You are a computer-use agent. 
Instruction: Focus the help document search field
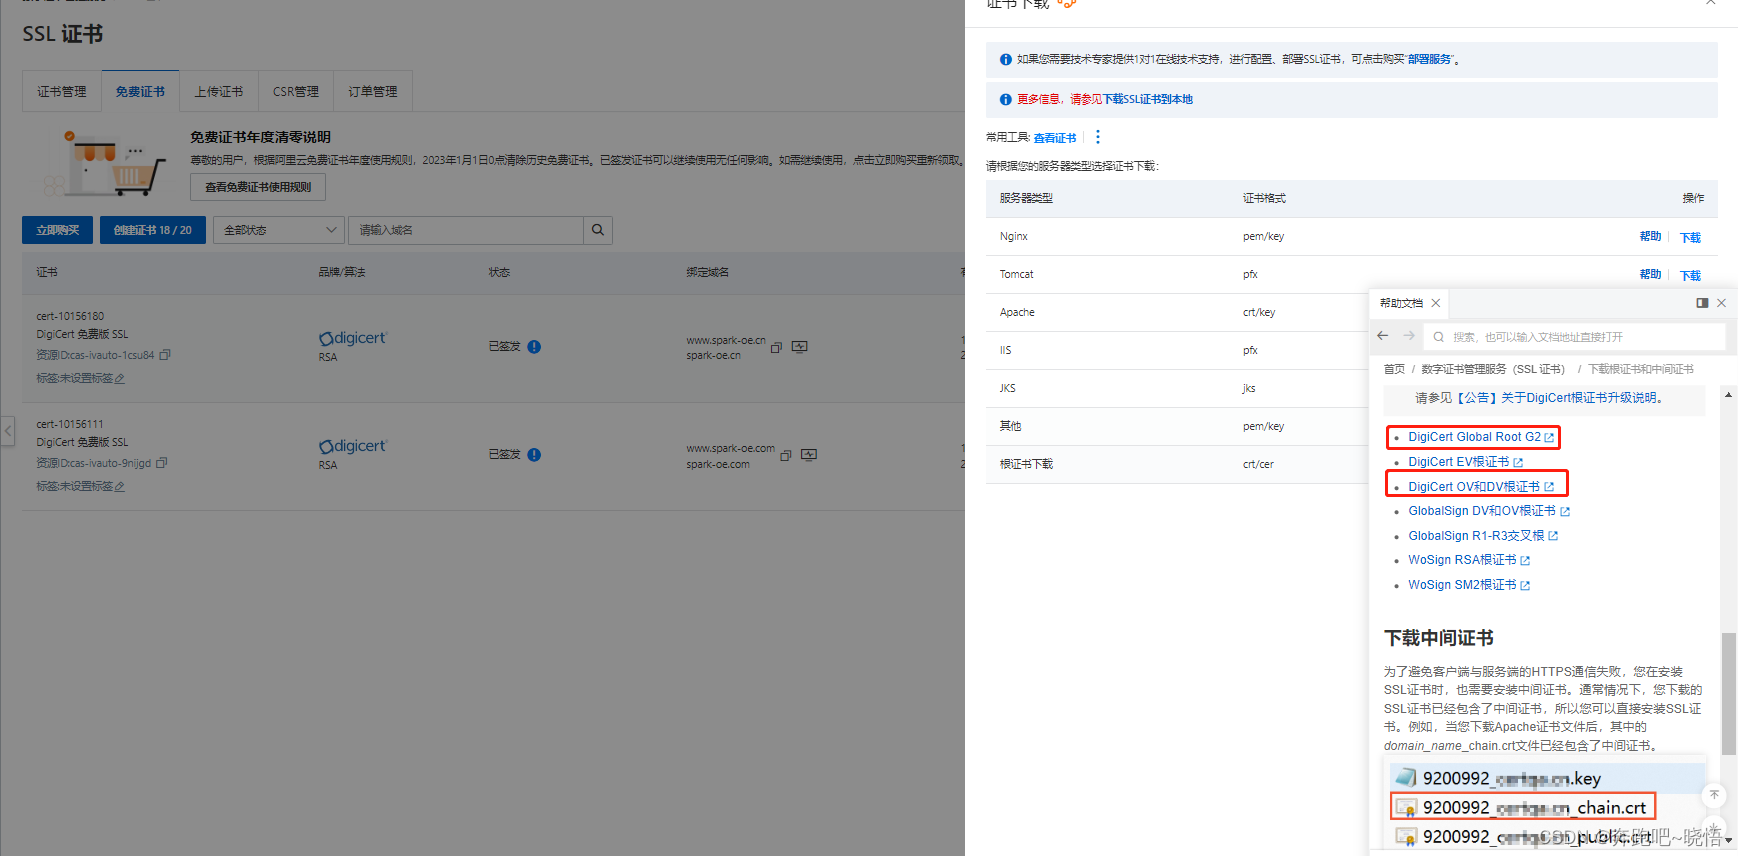(1575, 337)
